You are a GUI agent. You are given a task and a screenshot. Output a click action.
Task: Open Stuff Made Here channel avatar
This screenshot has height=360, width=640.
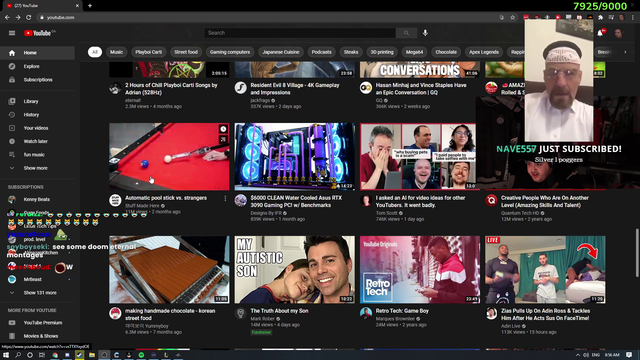[x=115, y=200]
